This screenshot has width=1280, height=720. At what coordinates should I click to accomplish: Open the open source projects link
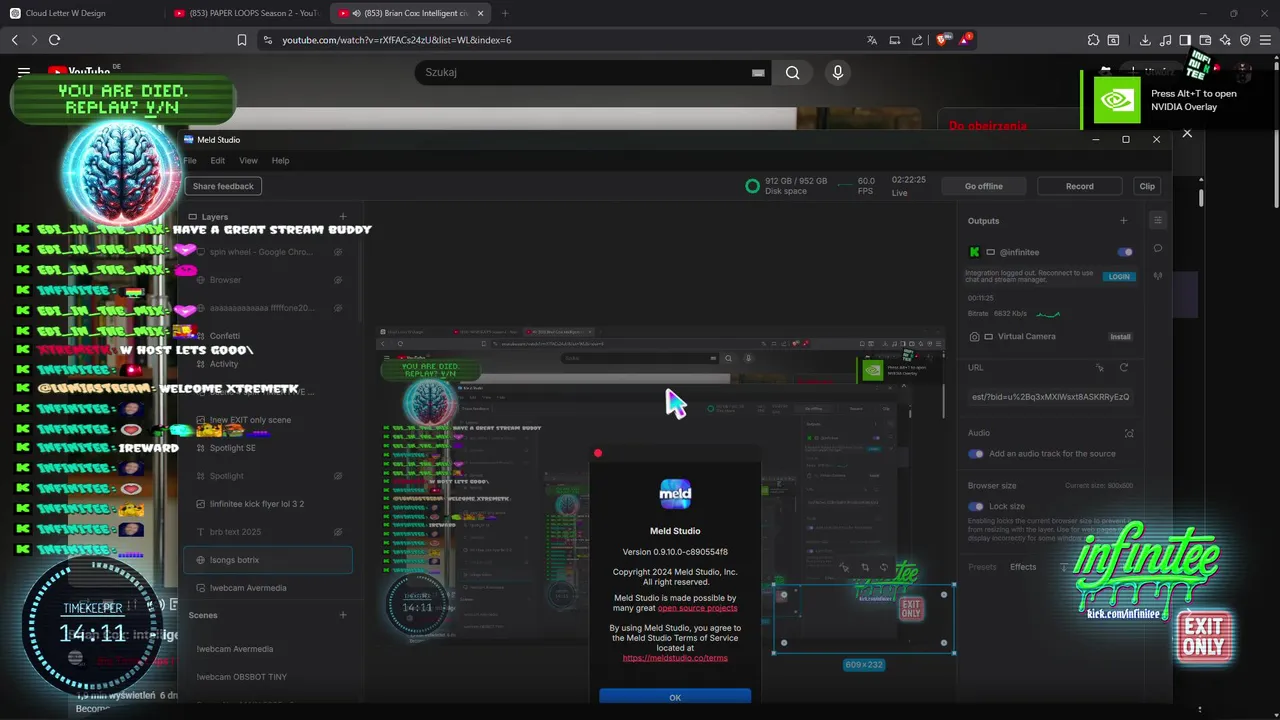[697, 608]
